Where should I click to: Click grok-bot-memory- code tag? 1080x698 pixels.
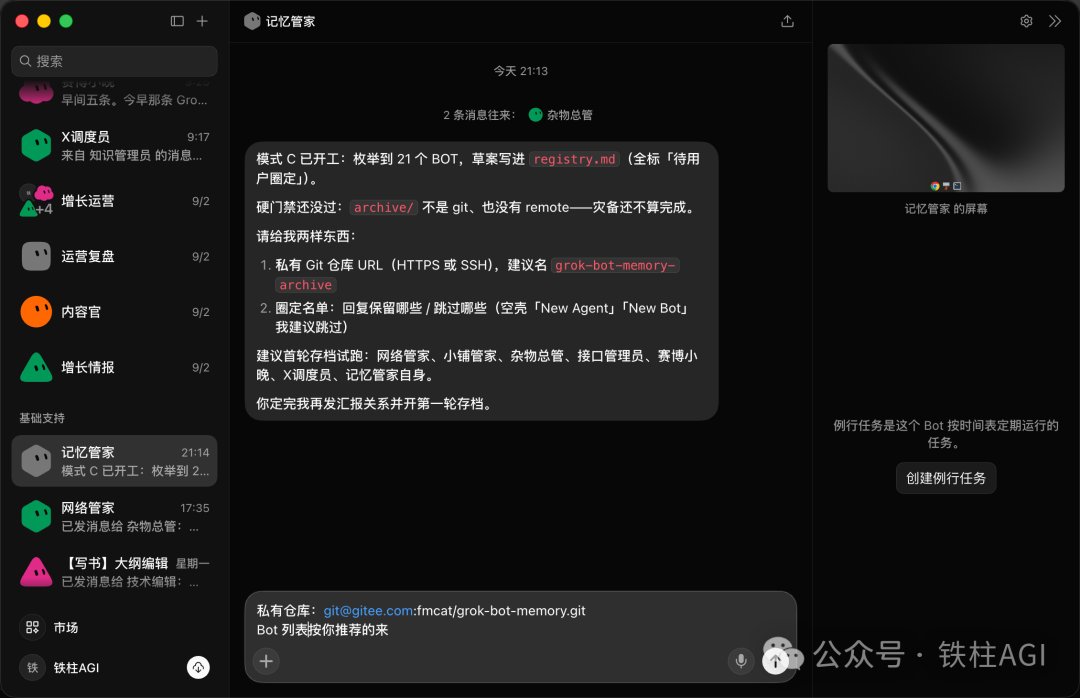pos(615,265)
